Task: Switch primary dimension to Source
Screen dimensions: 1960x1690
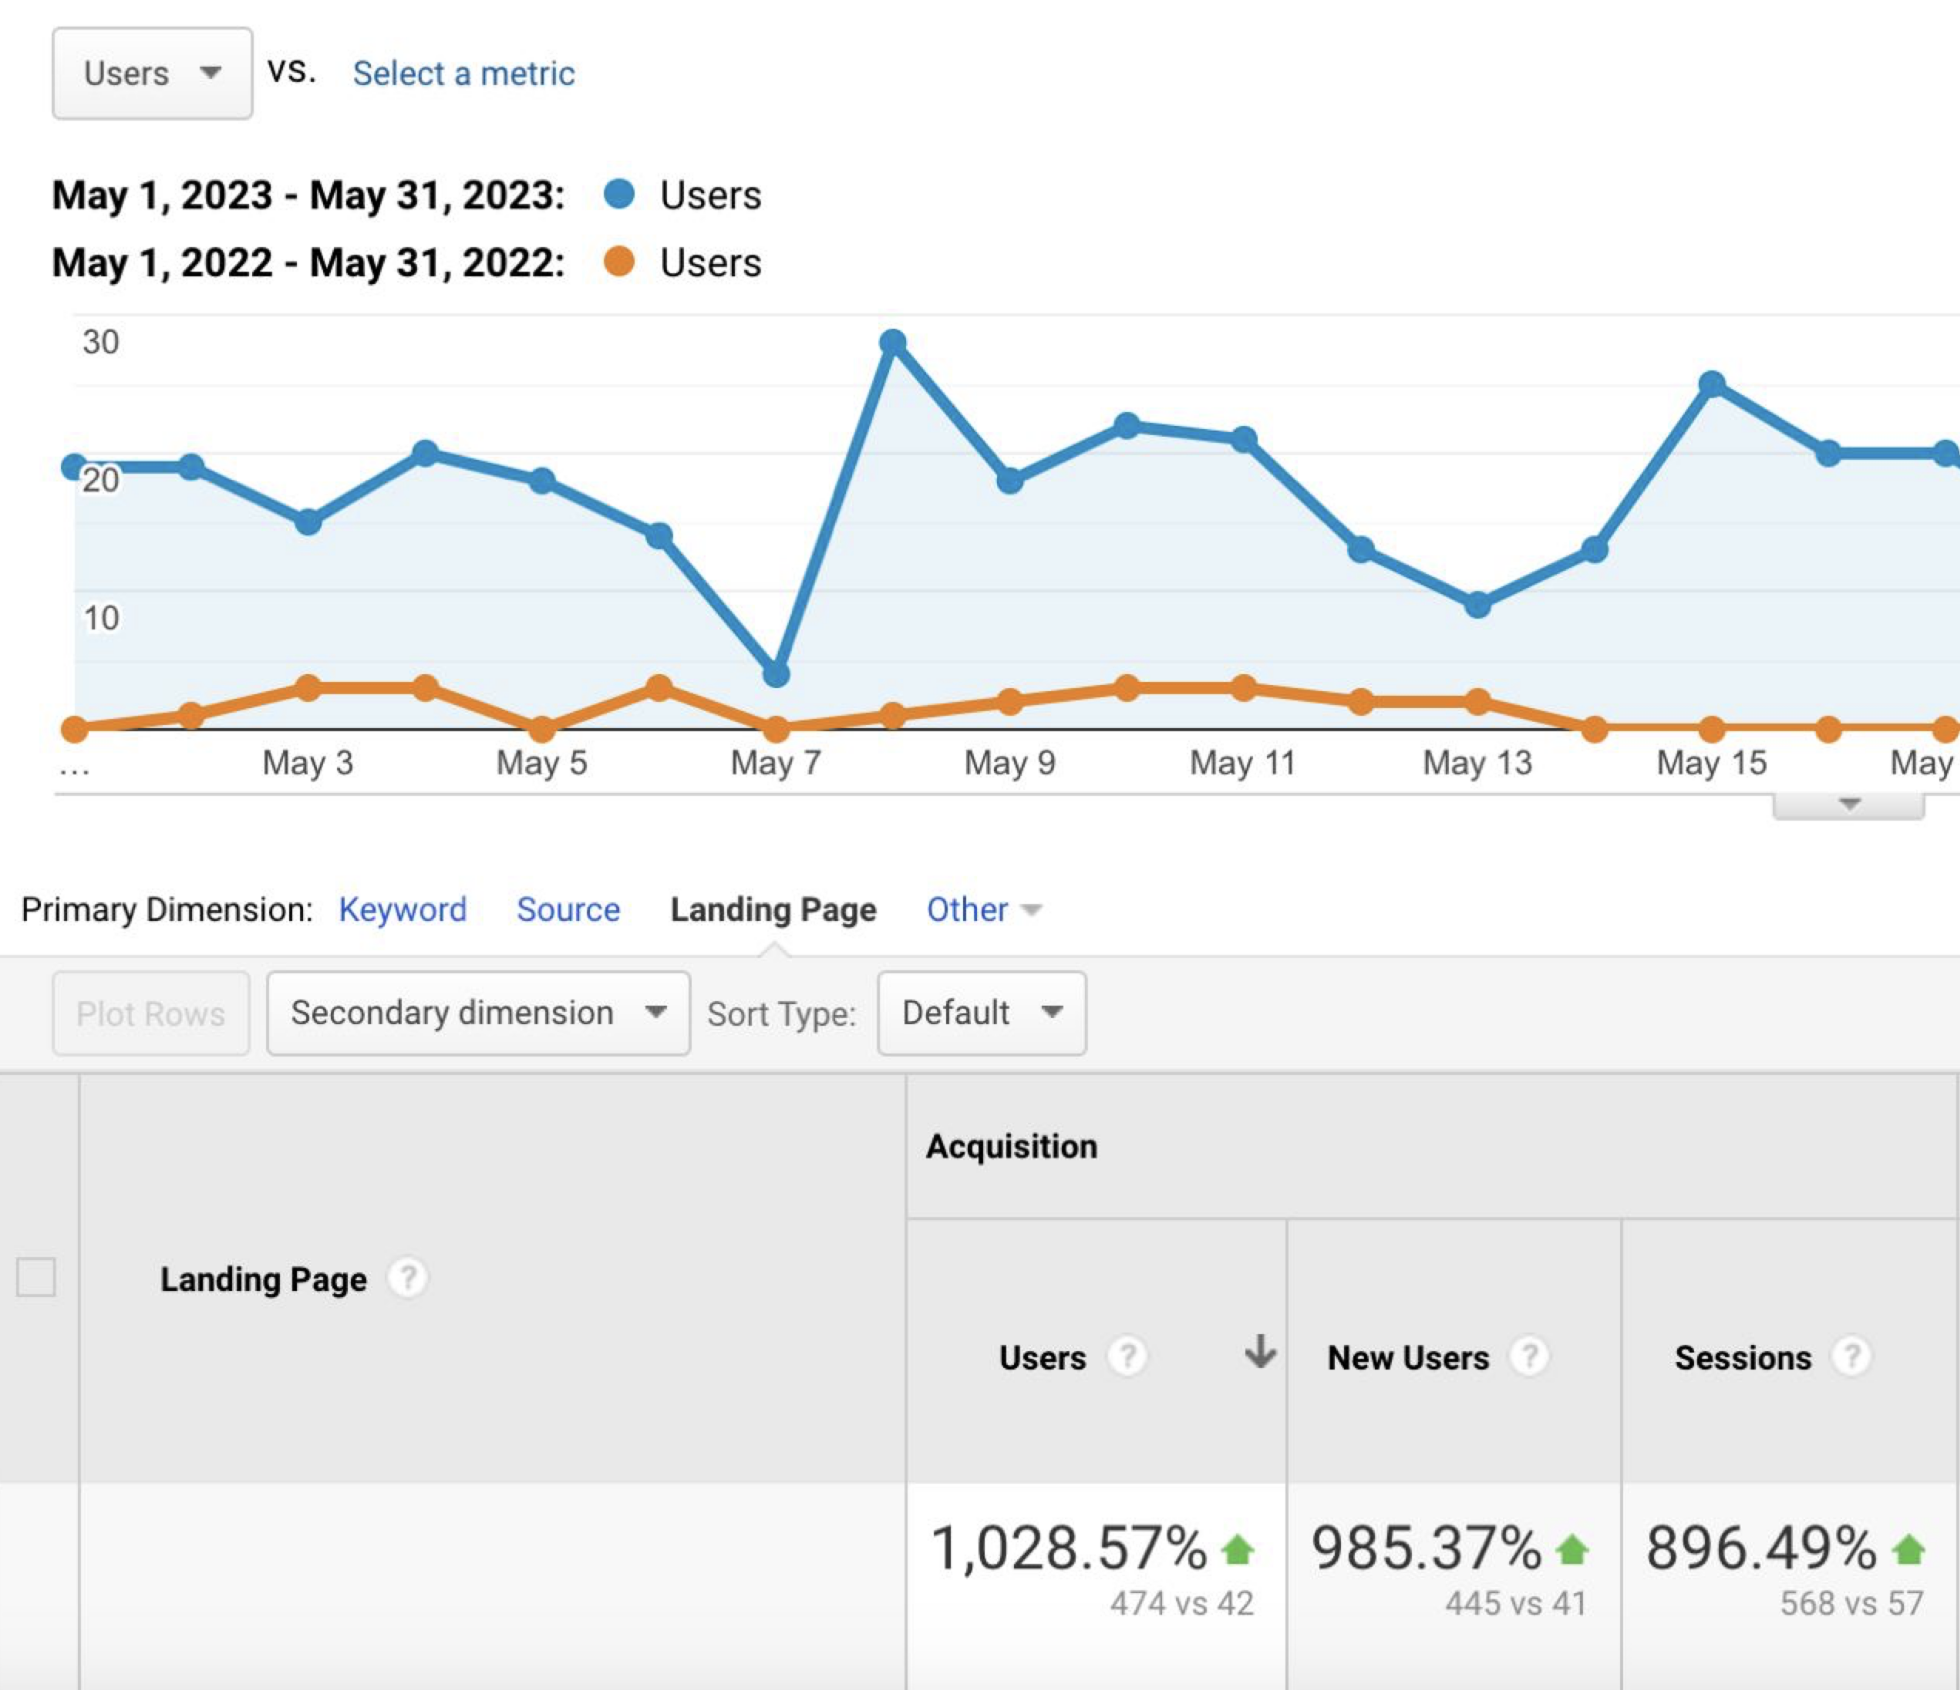Action: click(568, 909)
